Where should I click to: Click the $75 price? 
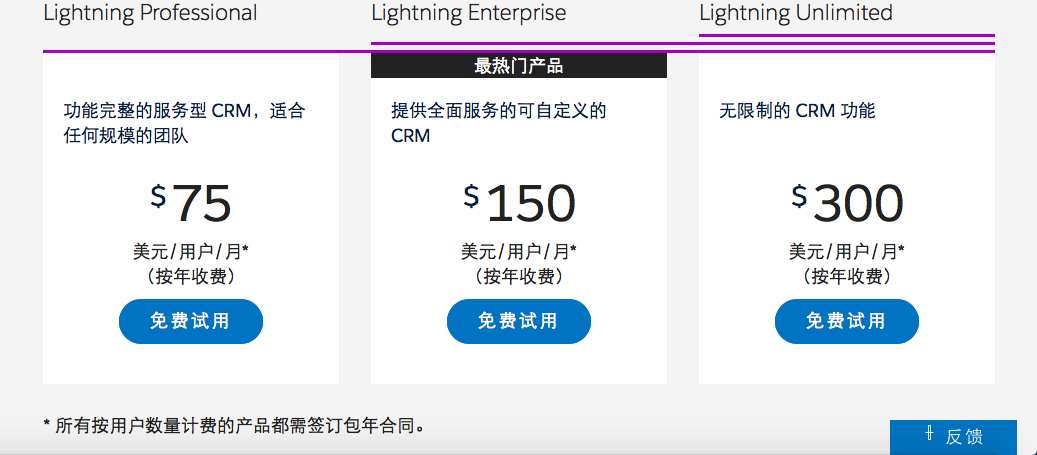pos(191,203)
